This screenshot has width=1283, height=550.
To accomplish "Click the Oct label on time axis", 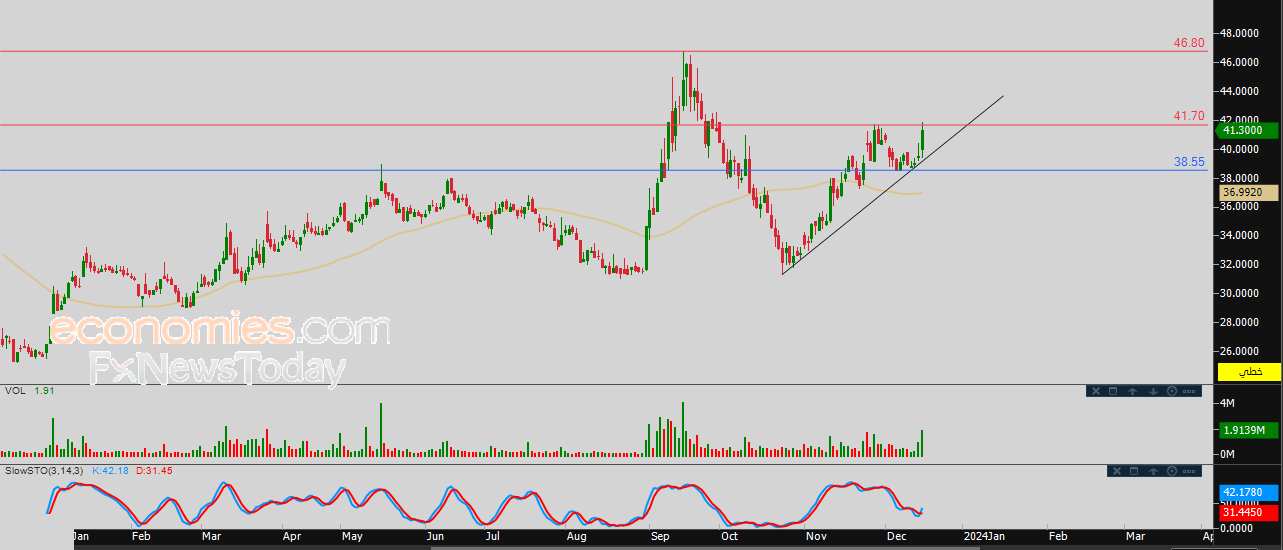I will [732, 537].
